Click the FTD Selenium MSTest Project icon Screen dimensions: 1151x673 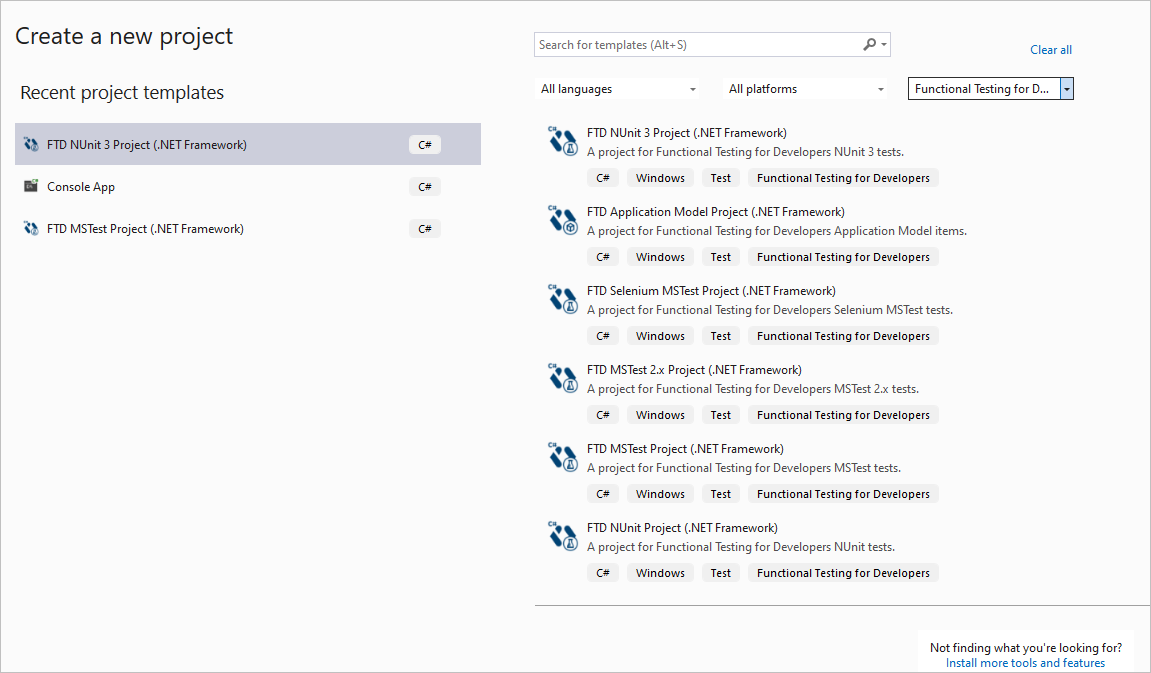coord(563,299)
